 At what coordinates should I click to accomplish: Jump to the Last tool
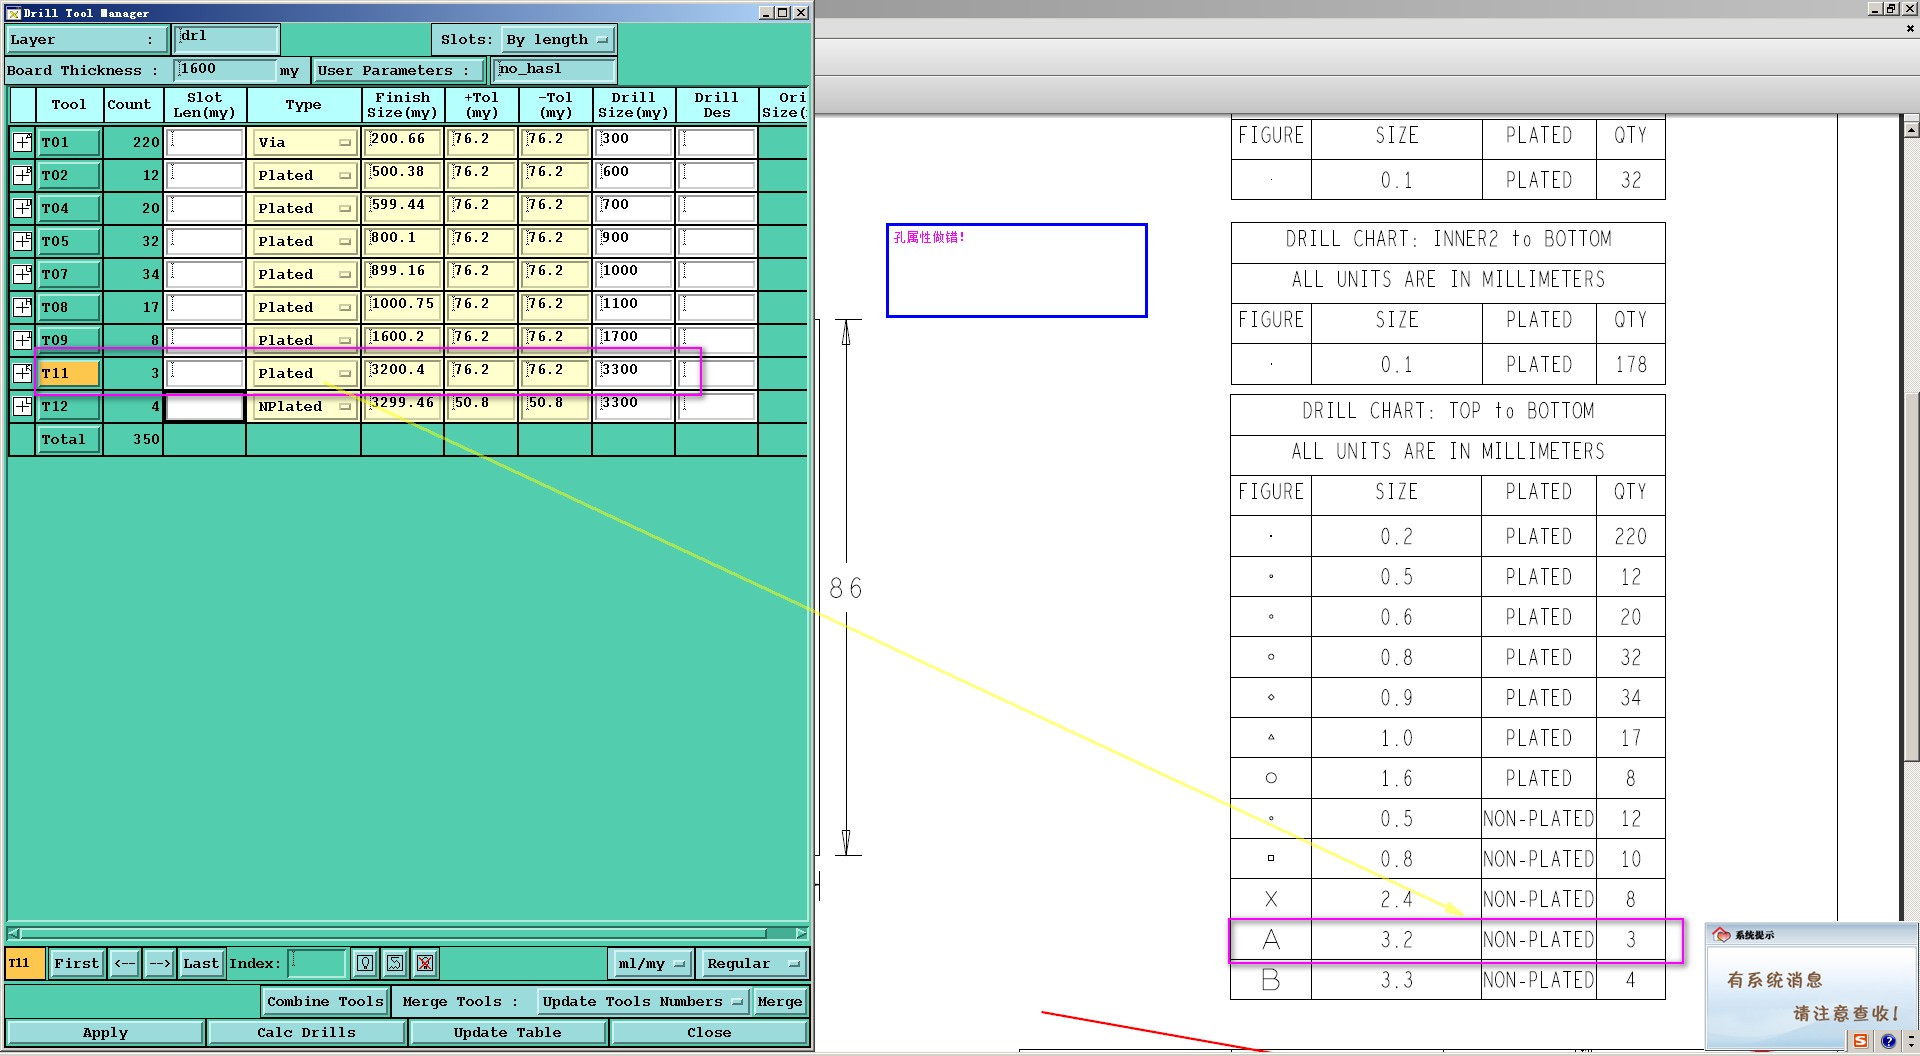click(x=201, y=964)
